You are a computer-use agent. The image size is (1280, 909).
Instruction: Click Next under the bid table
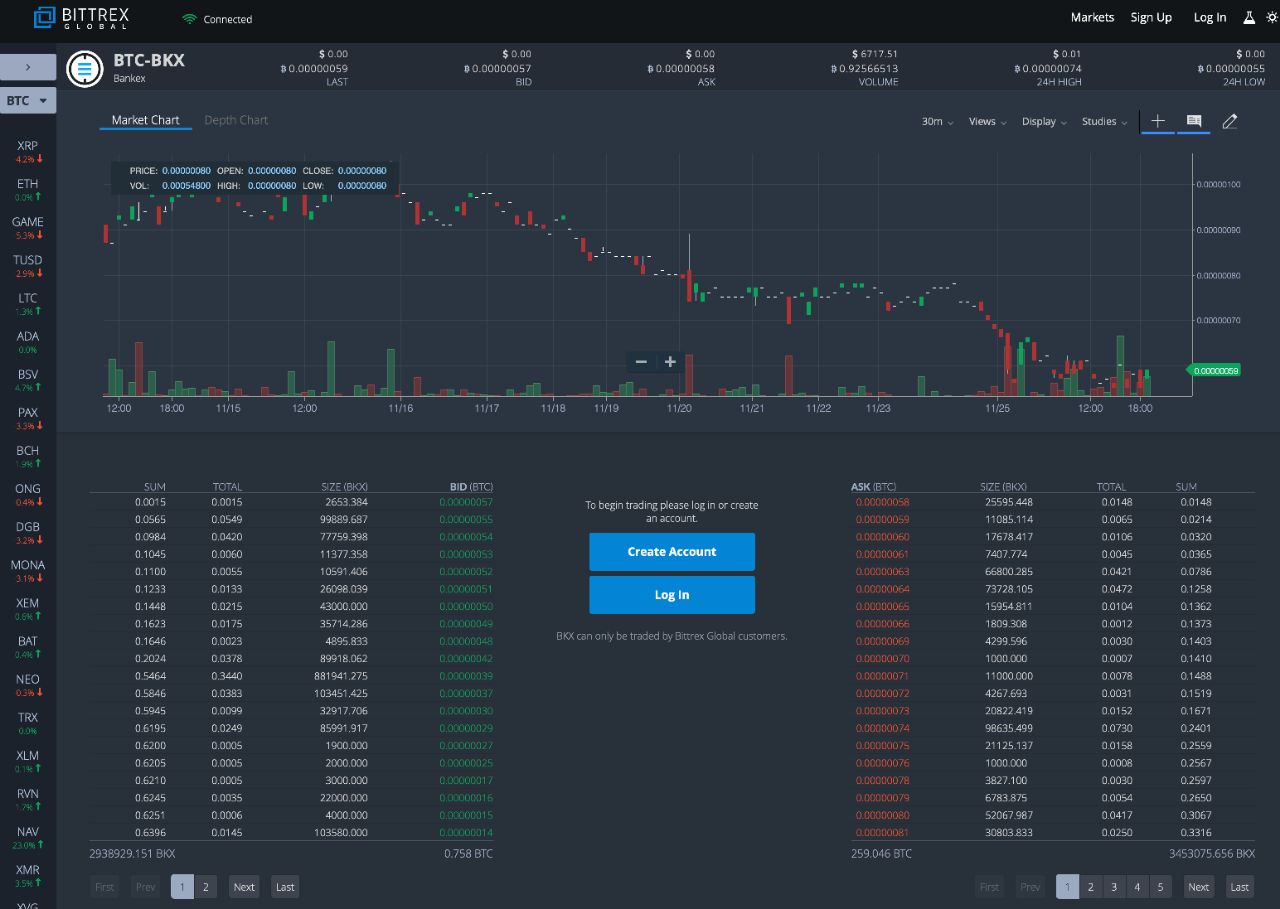click(244, 887)
